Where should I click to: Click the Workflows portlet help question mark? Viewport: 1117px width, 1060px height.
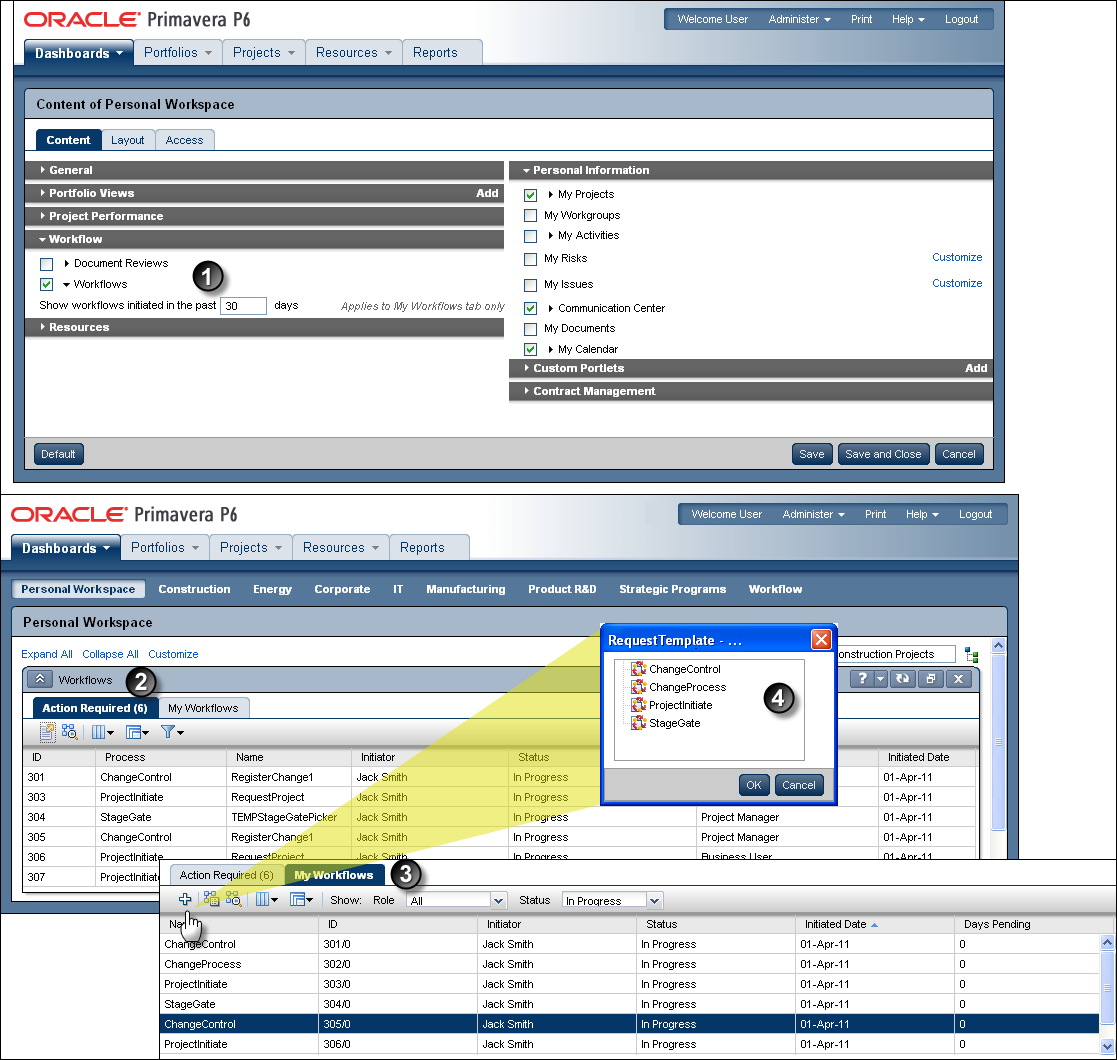862,679
